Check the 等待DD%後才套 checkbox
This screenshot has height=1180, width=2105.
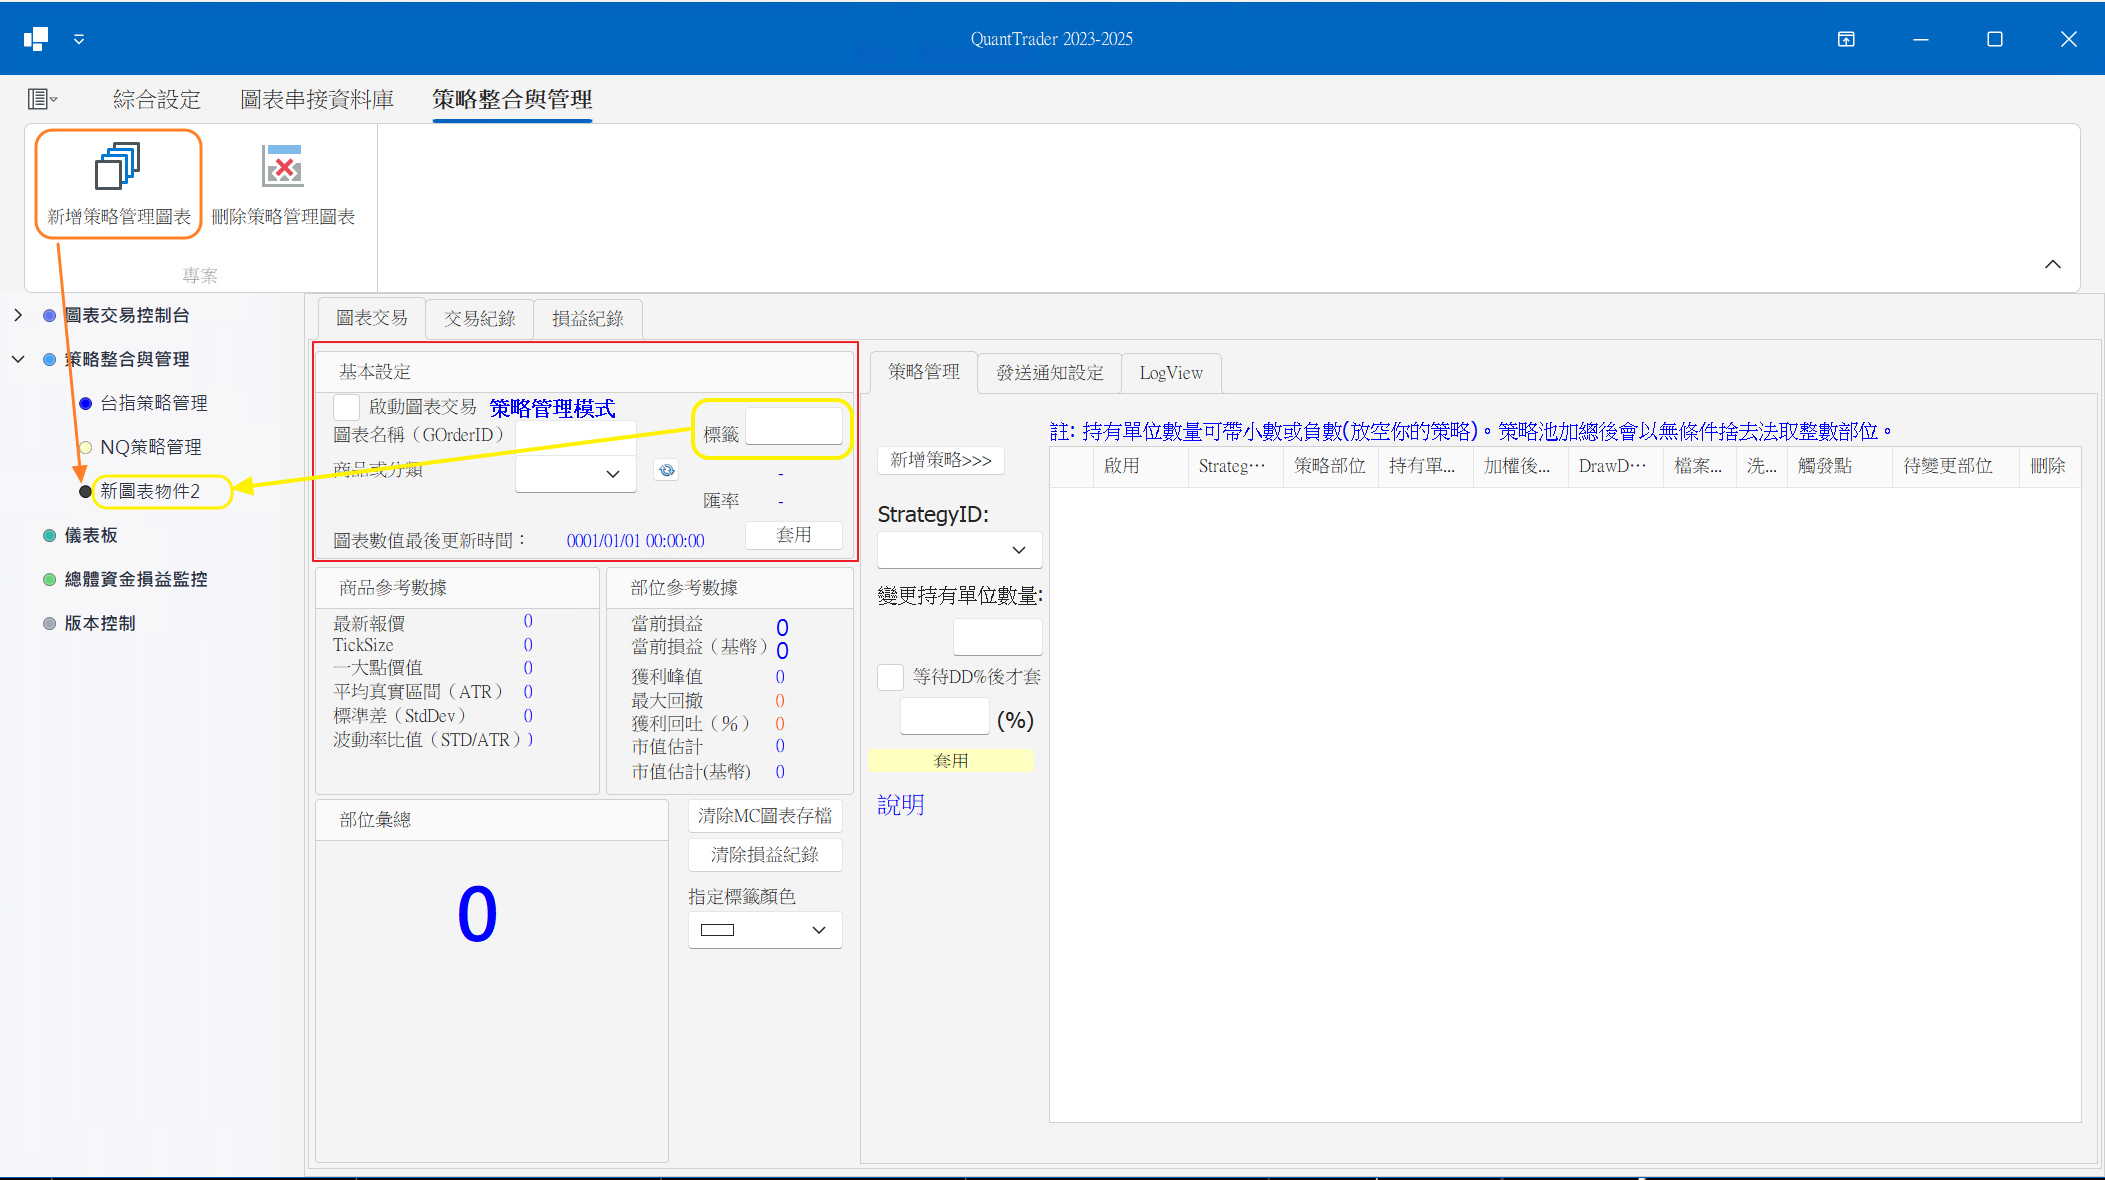point(889,677)
